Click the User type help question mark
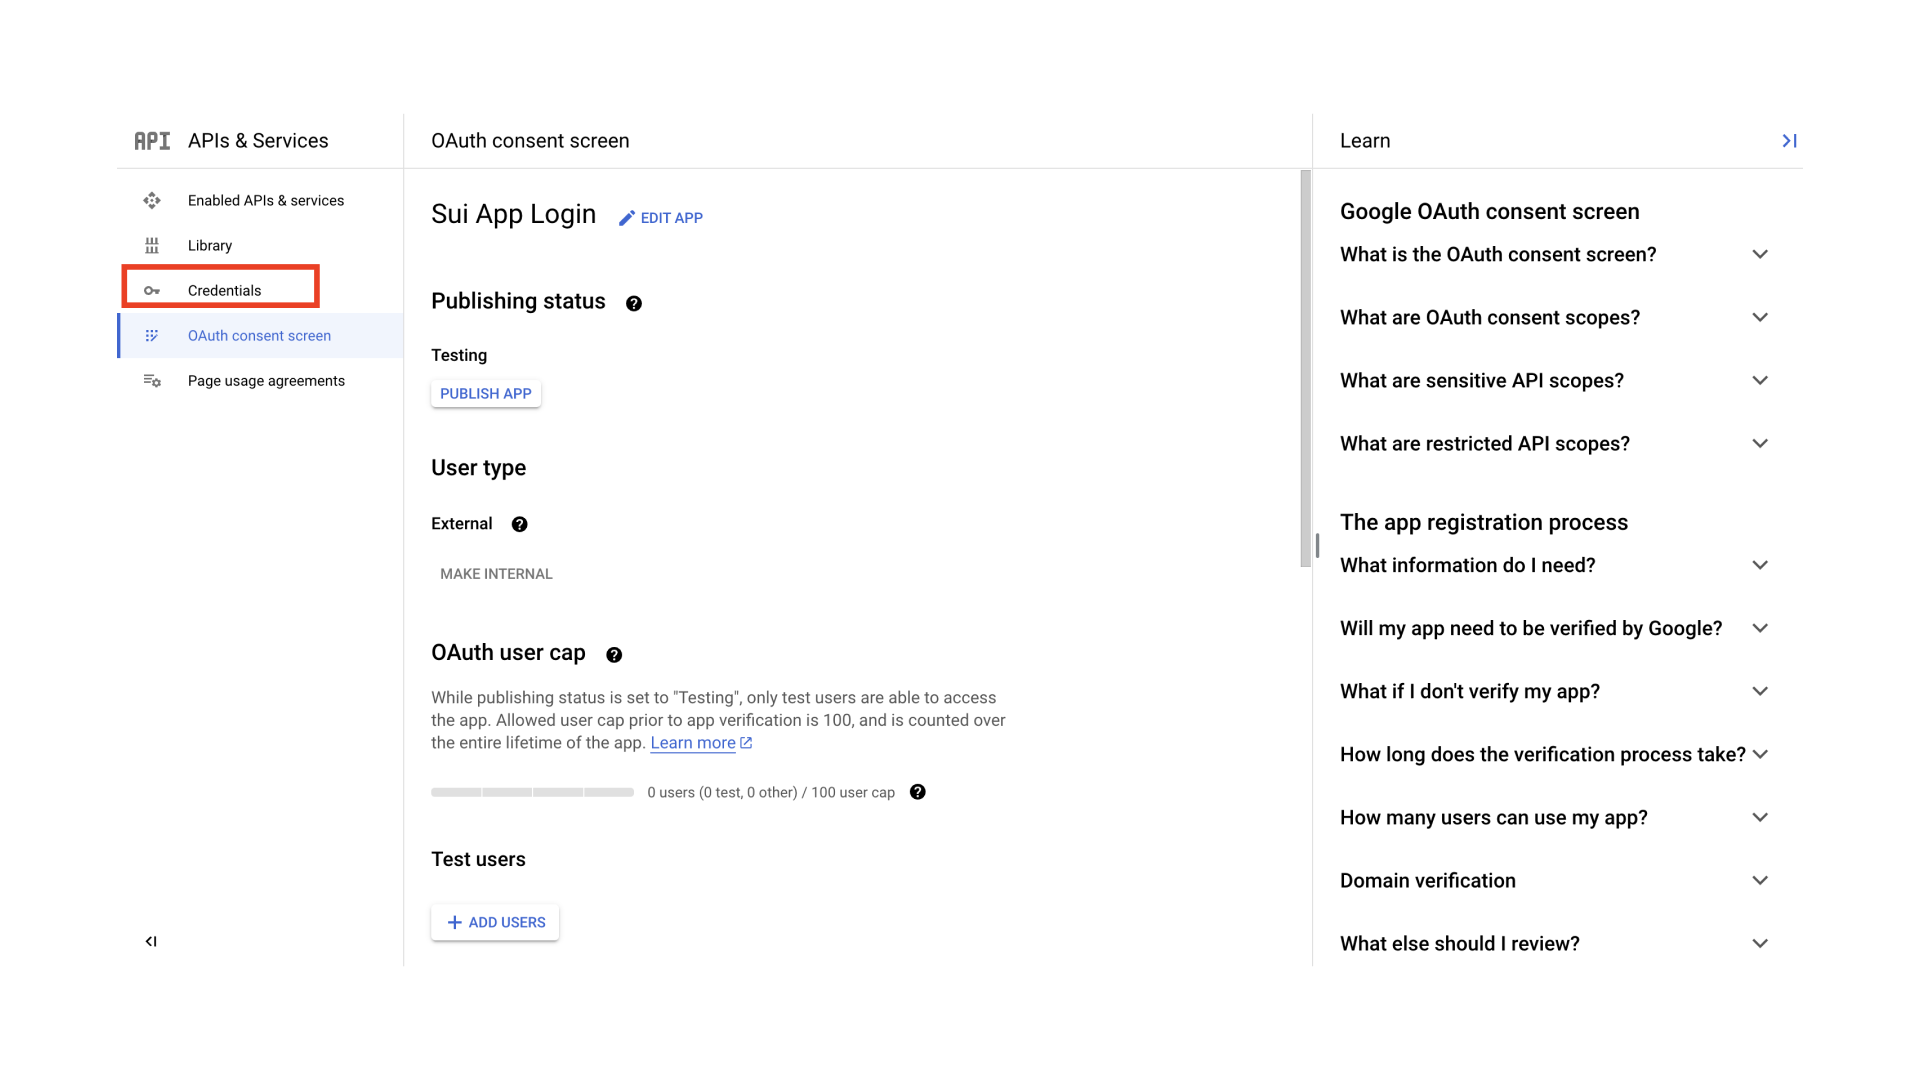The height and width of the screenshot is (1080, 1920). tap(520, 525)
